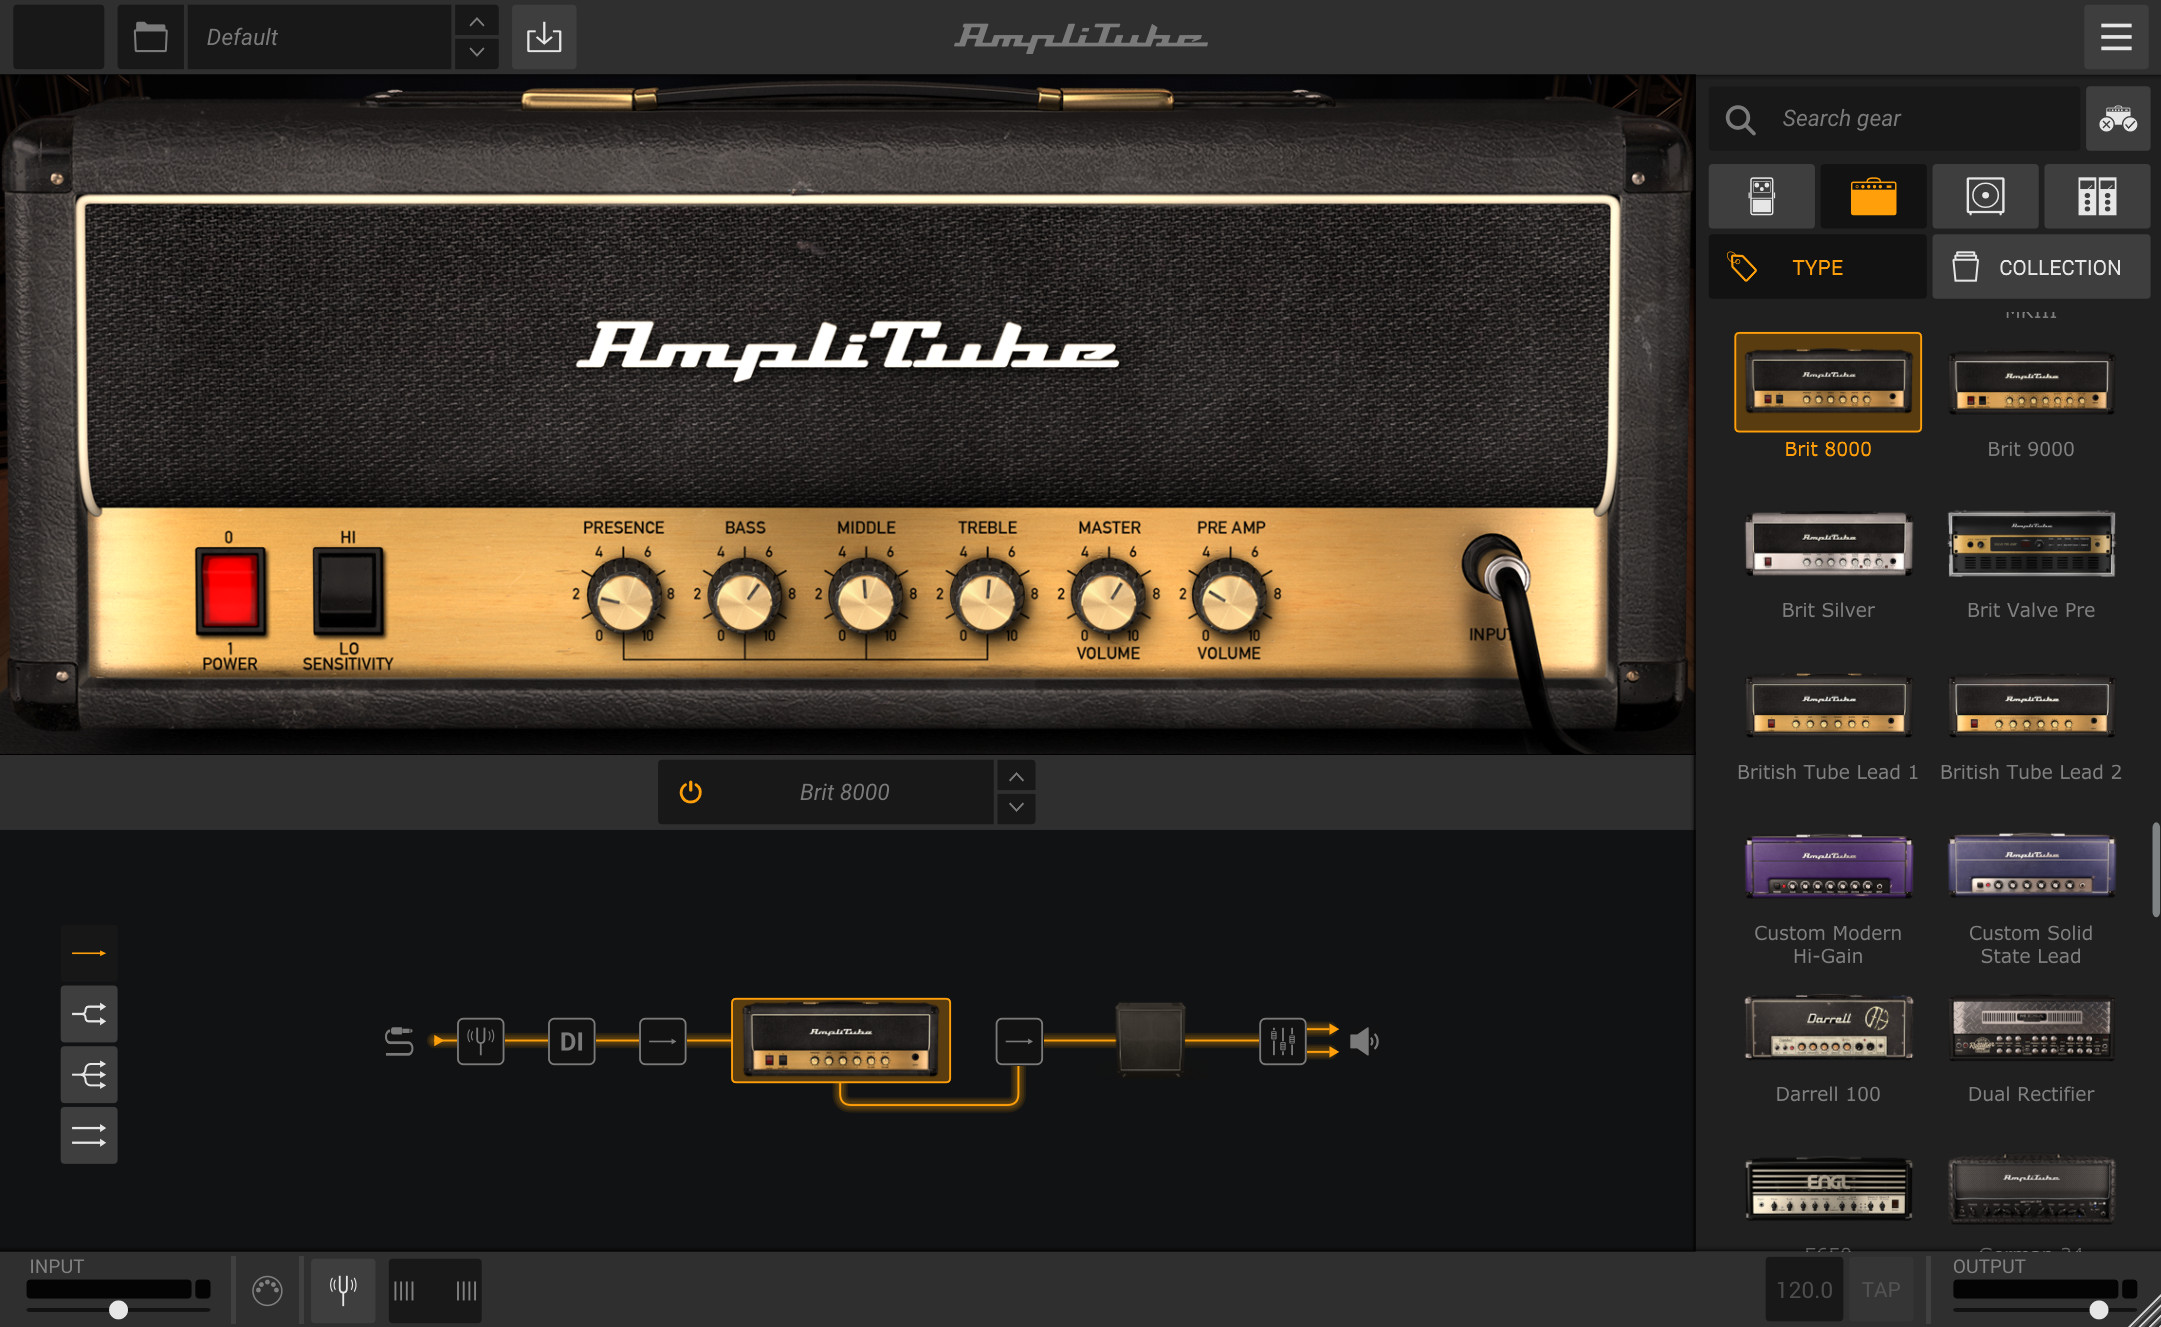Viewport: 2161px width, 1327px height.
Task: Toggle the red POWER switch on amp
Action: click(x=230, y=590)
